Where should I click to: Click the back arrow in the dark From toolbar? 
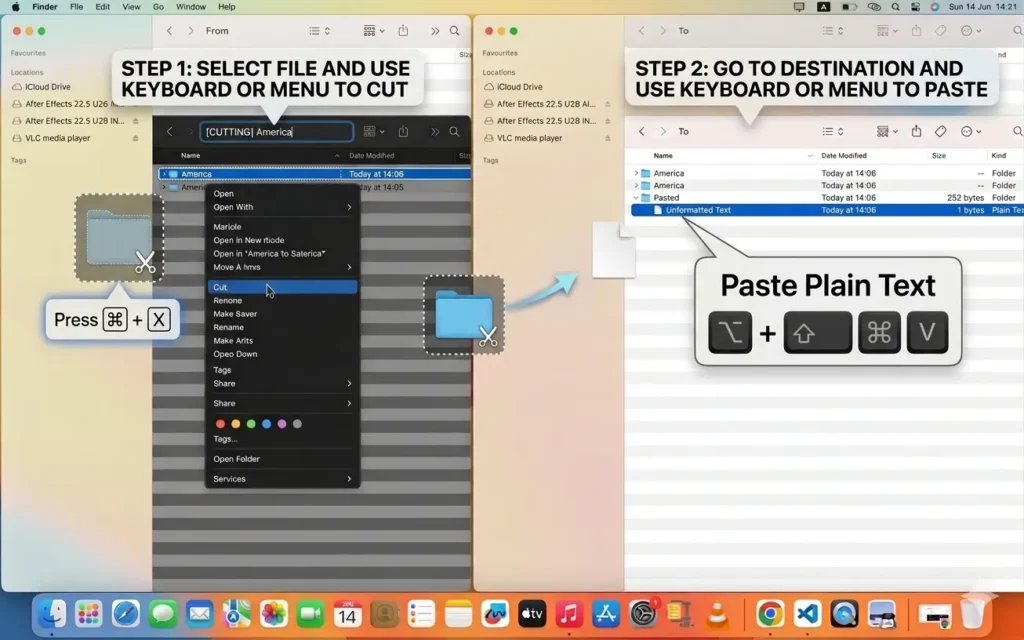(169, 132)
